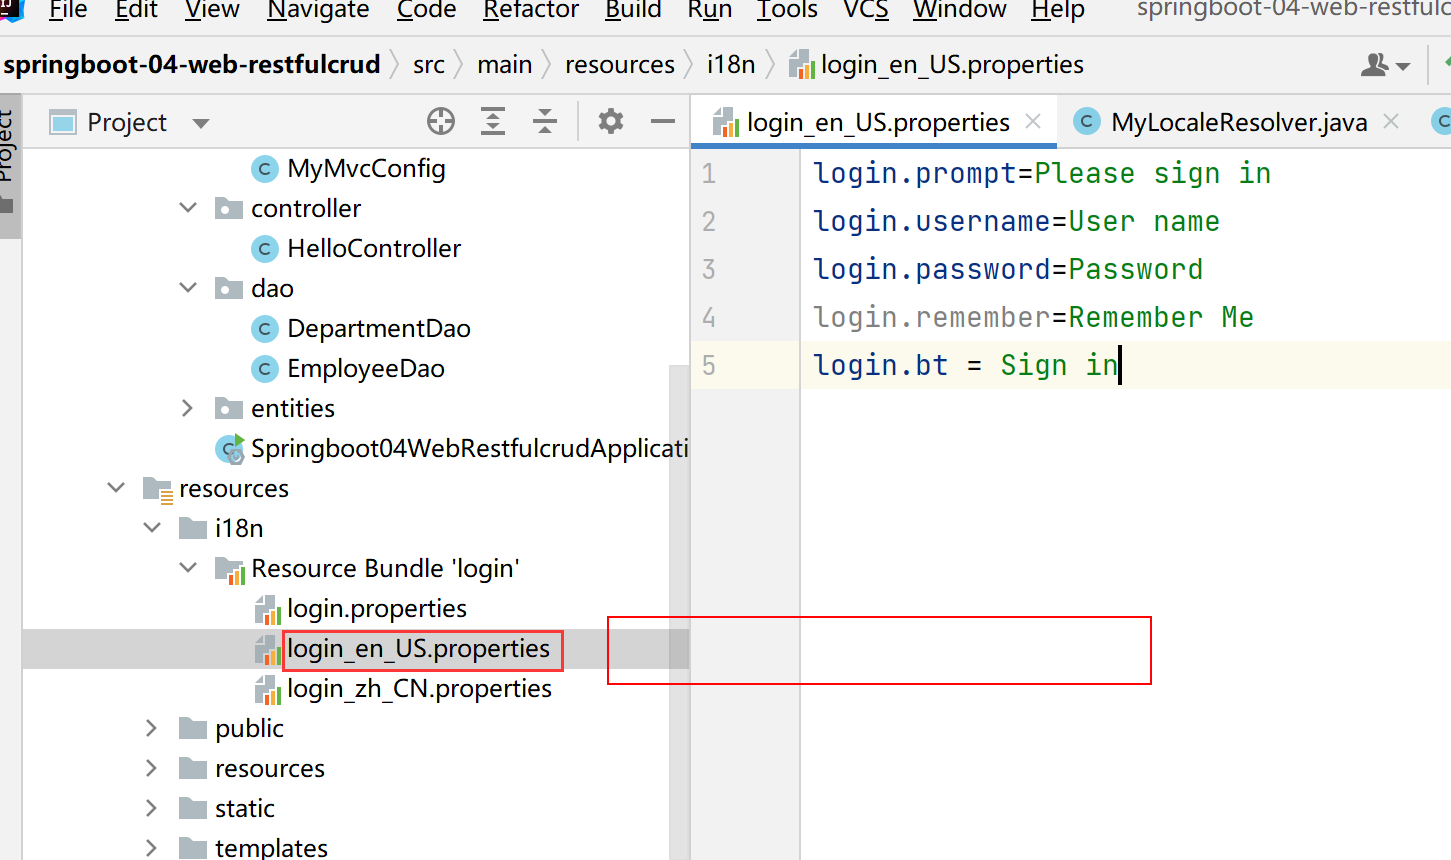Click the i18n breadcrumb
The image size is (1451, 860).
pos(731,65)
